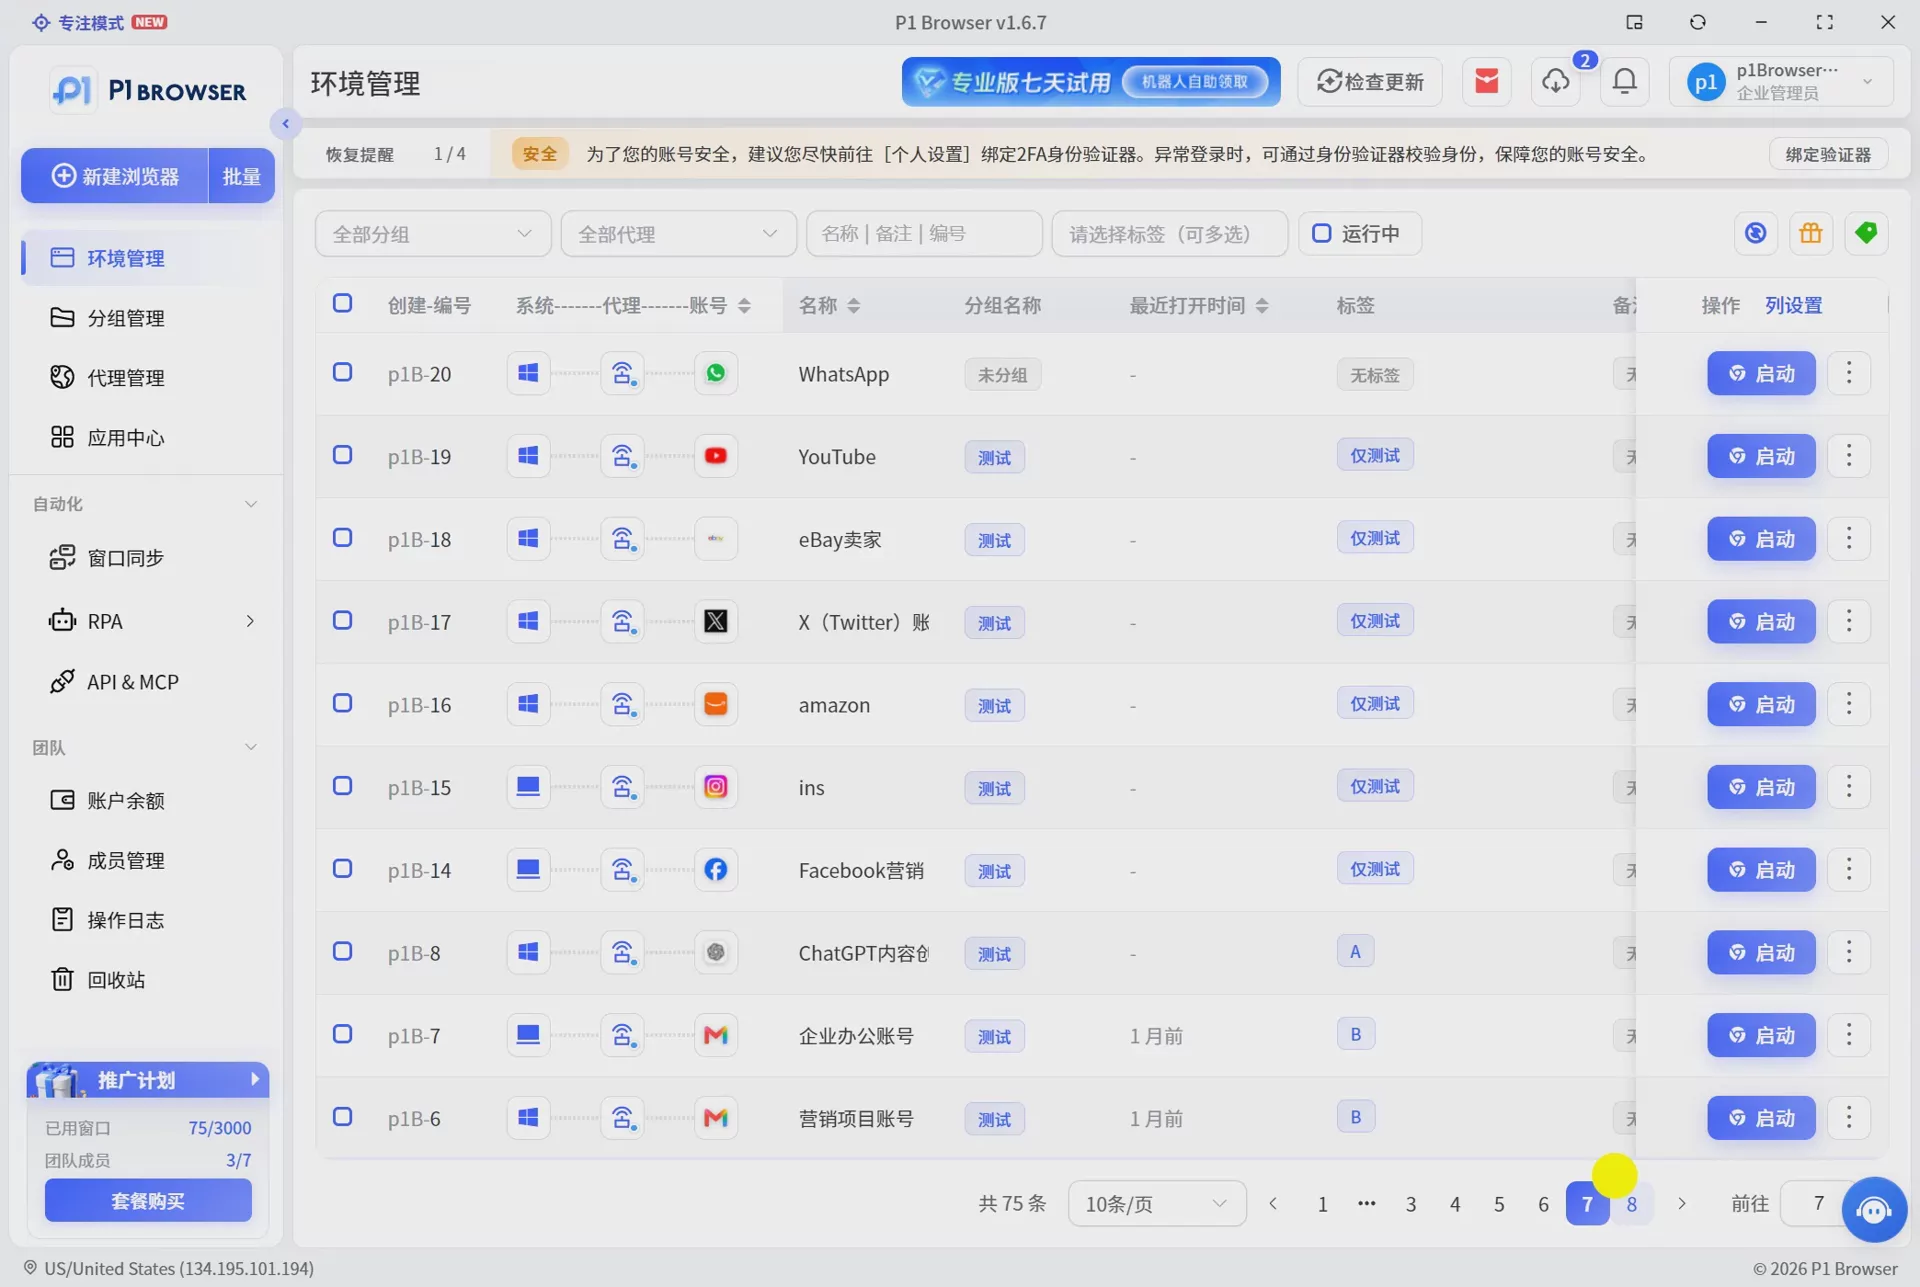Open the customer support headset bubble

pyautogui.click(x=1874, y=1210)
